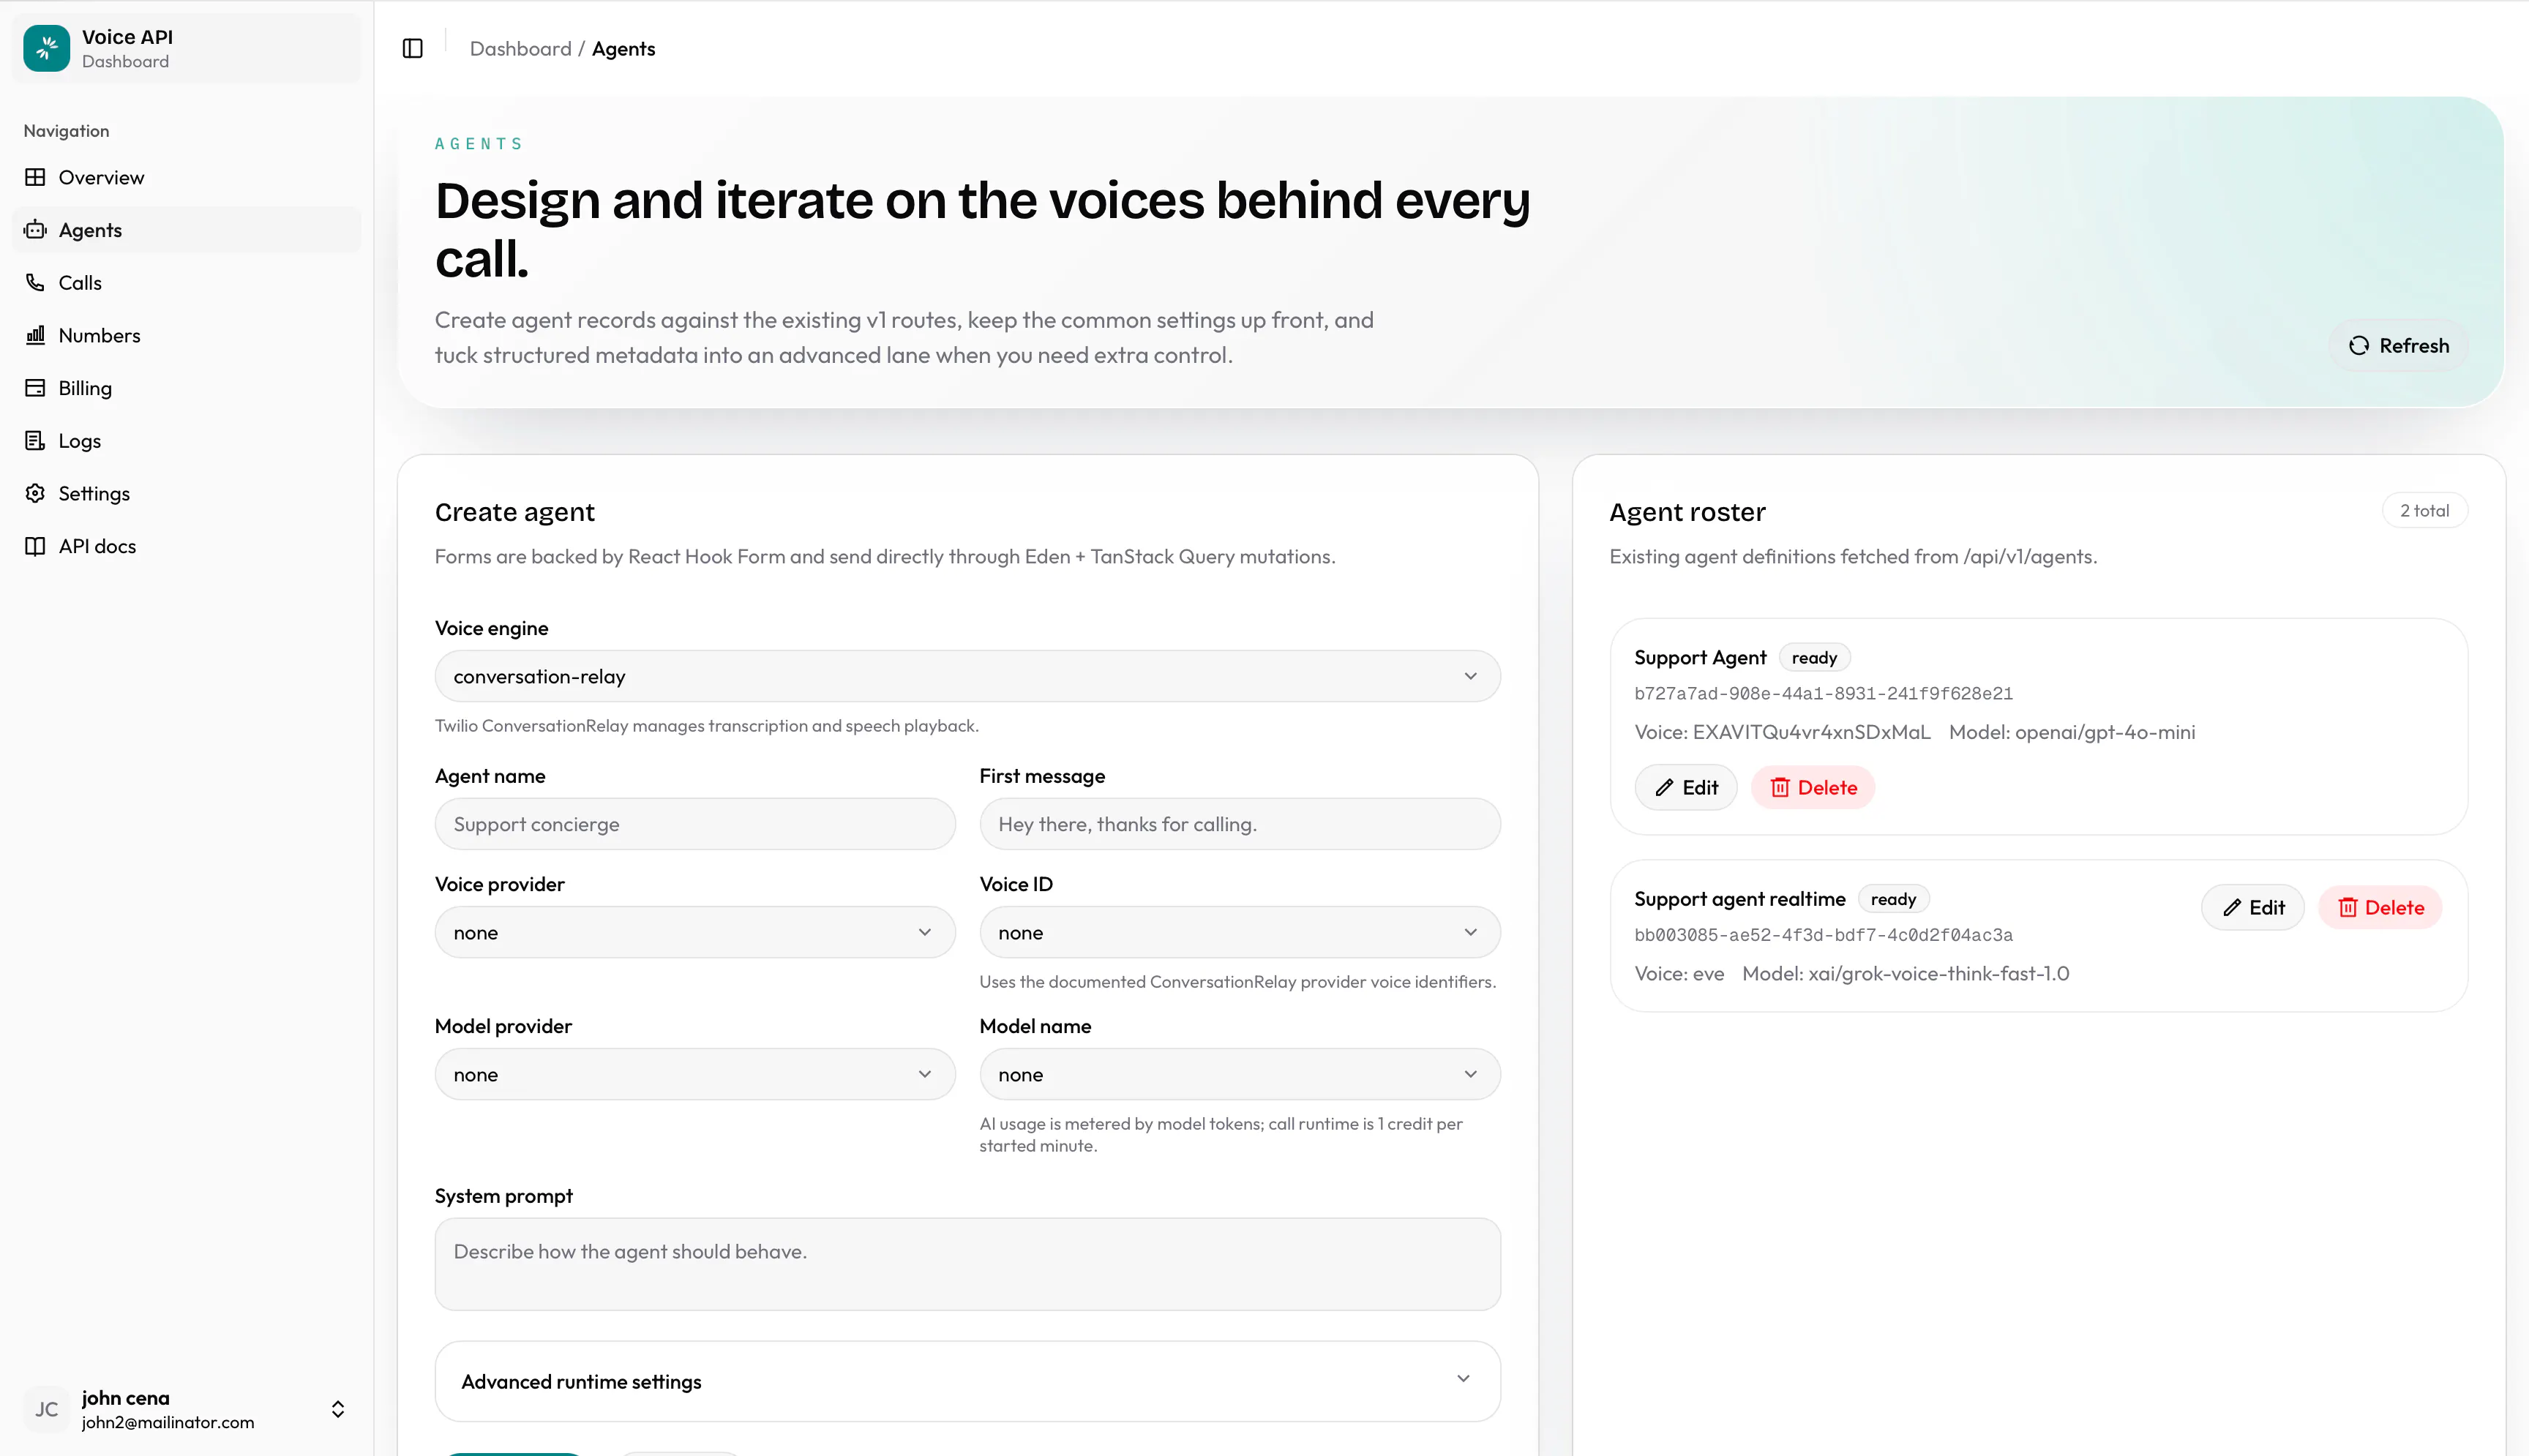2529x1456 pixels.
Task: Open API docs in navigation
Action: point(186,546)
